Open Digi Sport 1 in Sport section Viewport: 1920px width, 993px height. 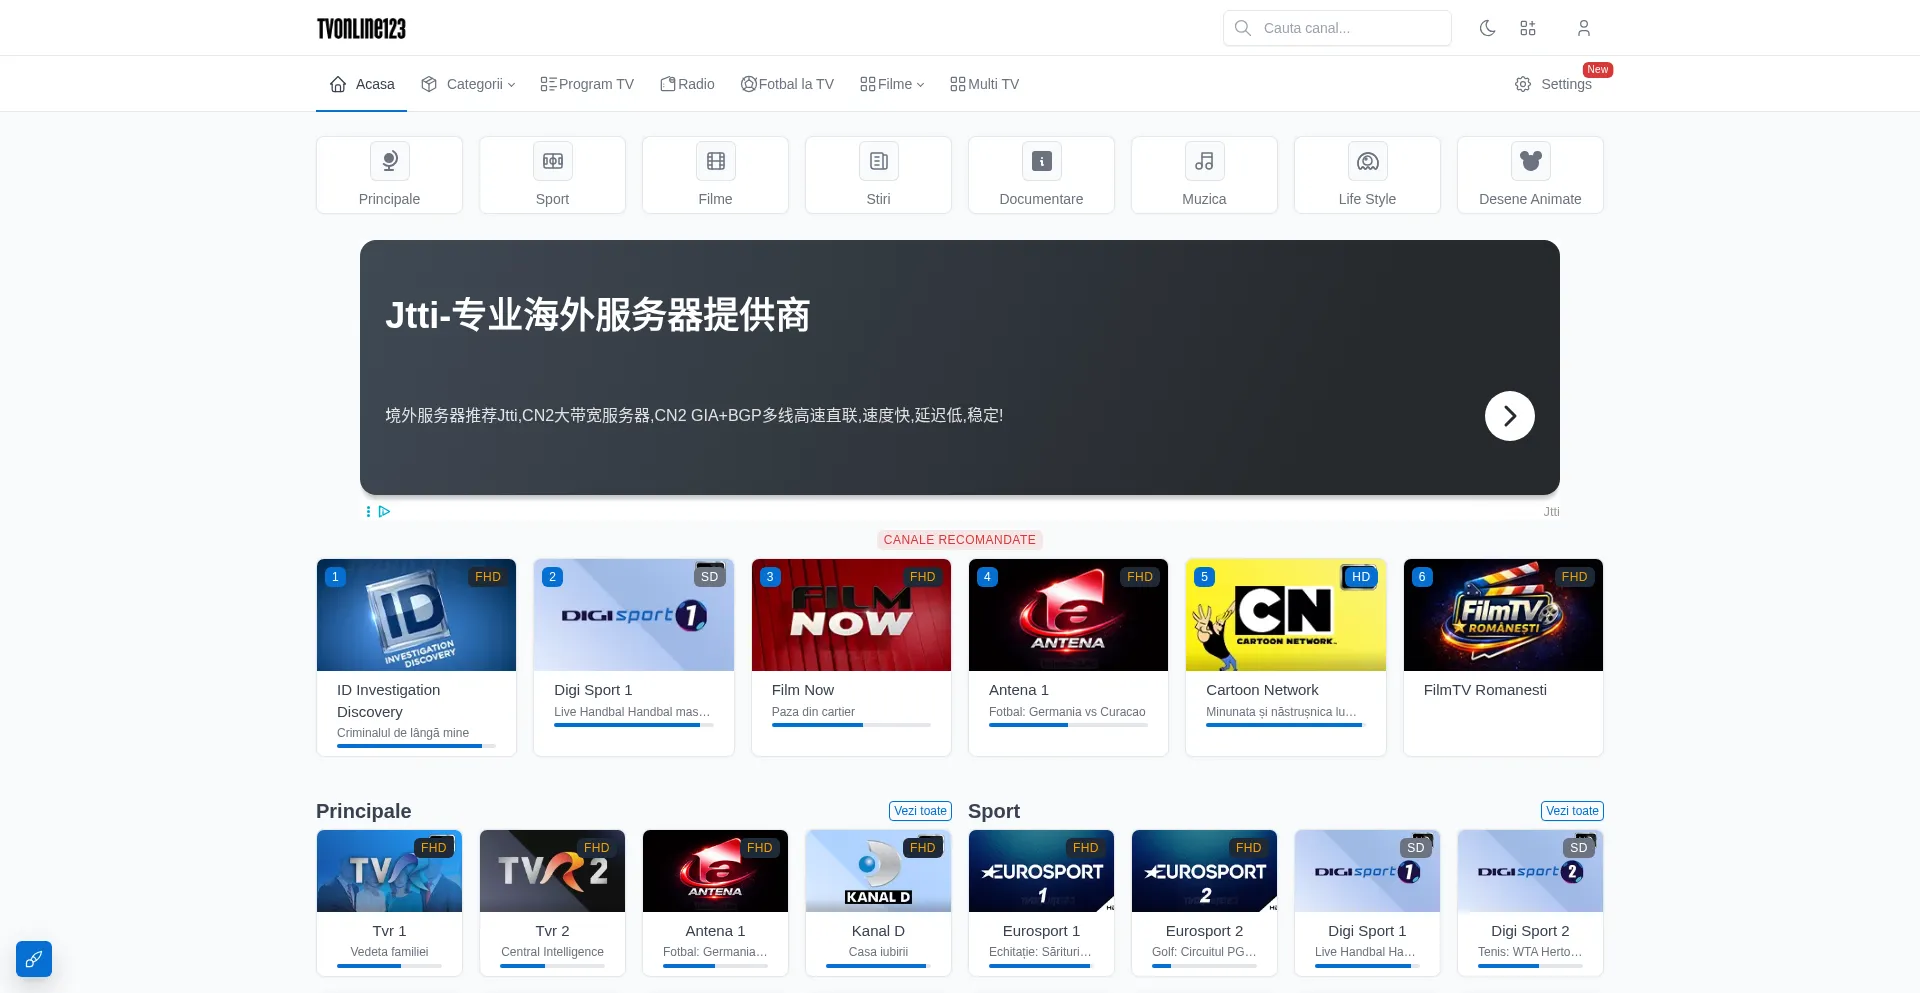[x=1368, y=903]
